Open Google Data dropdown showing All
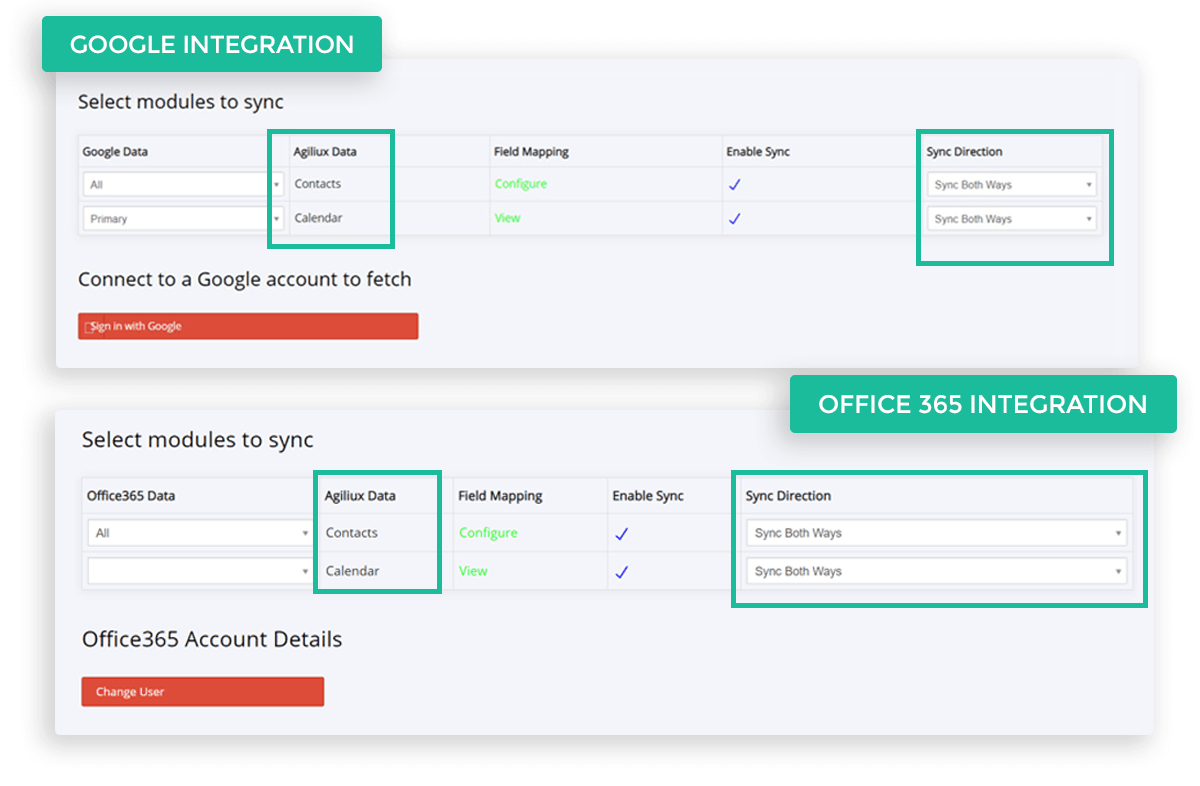1200x786 pixels. pyautogui.click(x=183, y=185)
